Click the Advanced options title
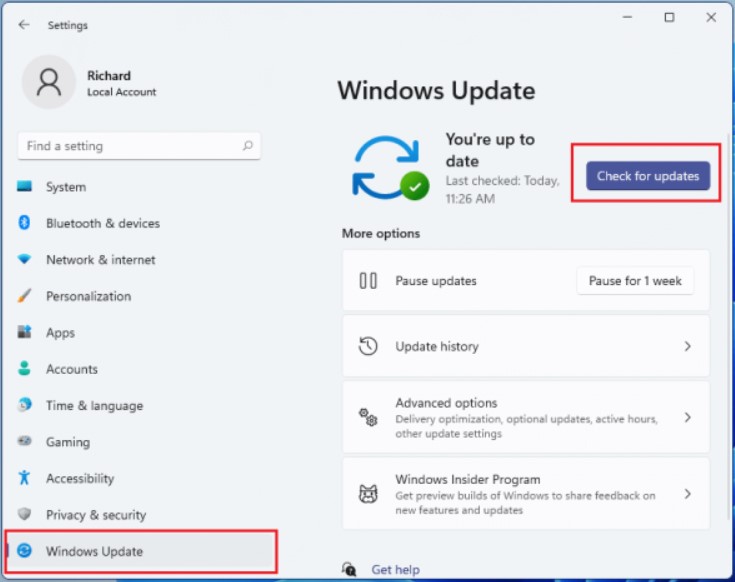The height and width of the screenshot is (582, 735). click(x=446, y=403)
